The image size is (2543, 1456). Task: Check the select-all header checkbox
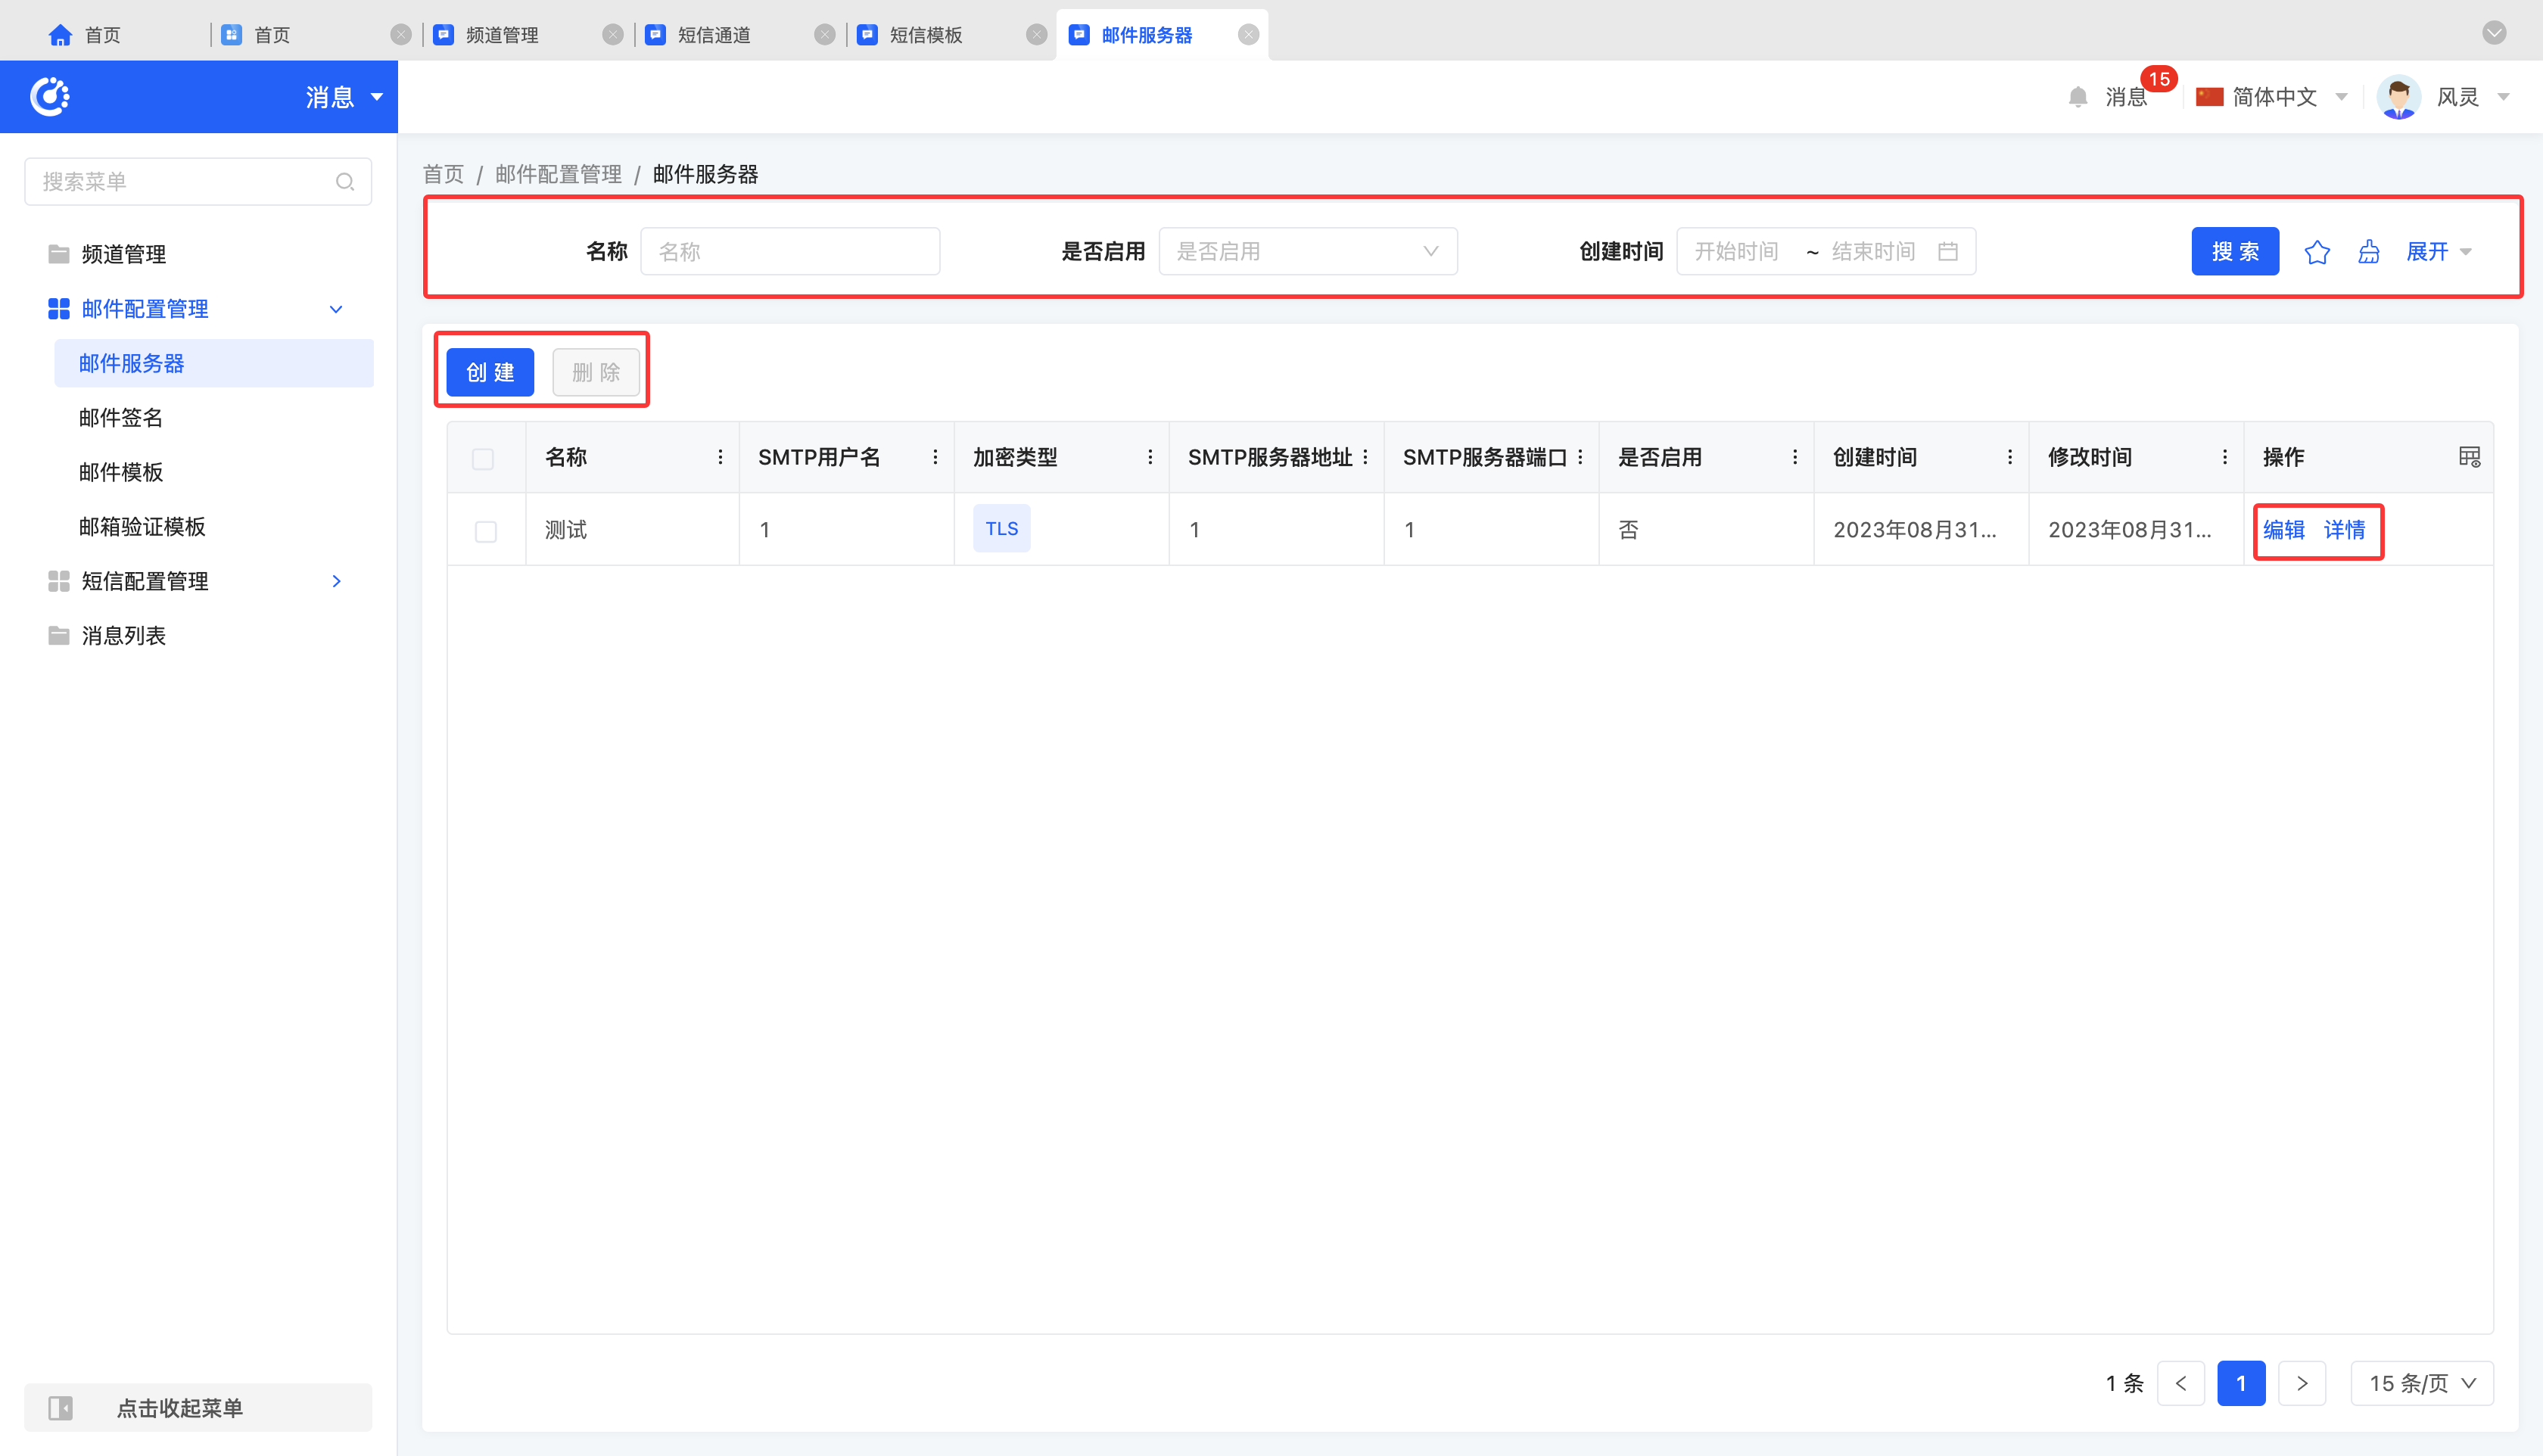coord(483,459)
